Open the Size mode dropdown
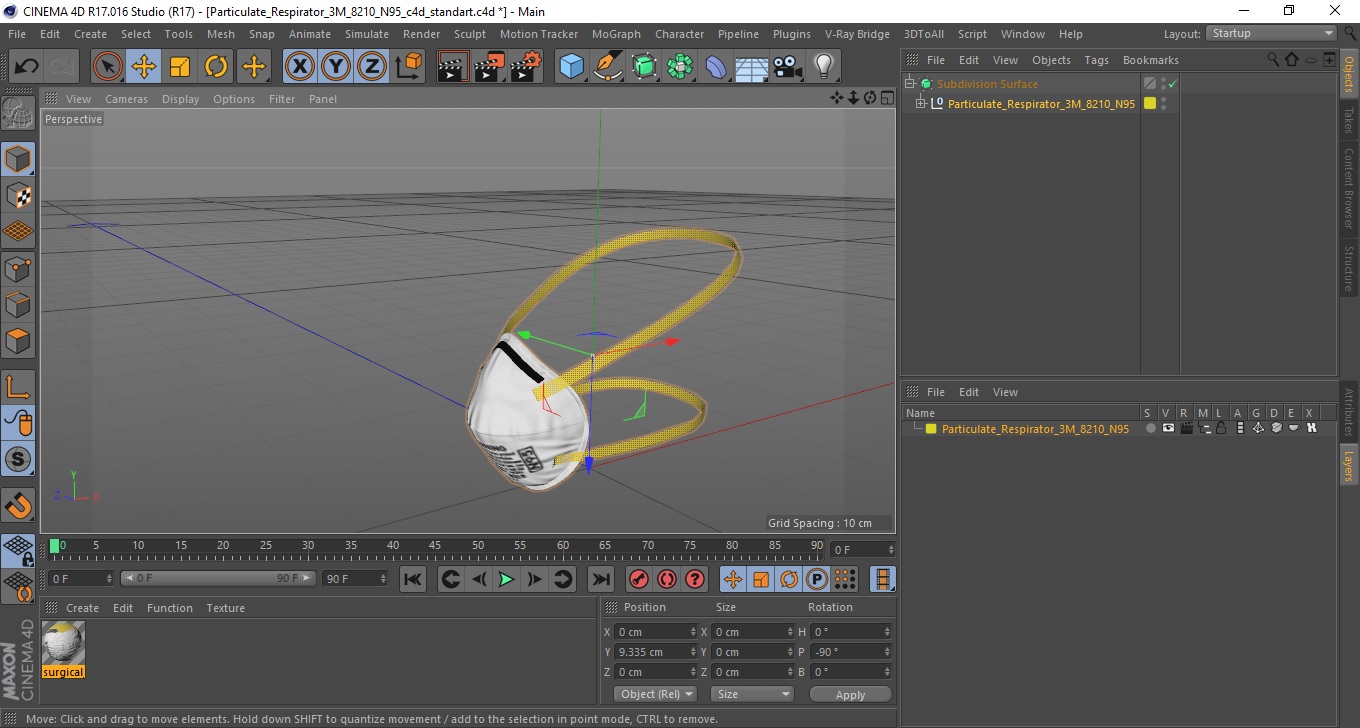The height and width of the screenshot is (728, 1360). (752, 694)
